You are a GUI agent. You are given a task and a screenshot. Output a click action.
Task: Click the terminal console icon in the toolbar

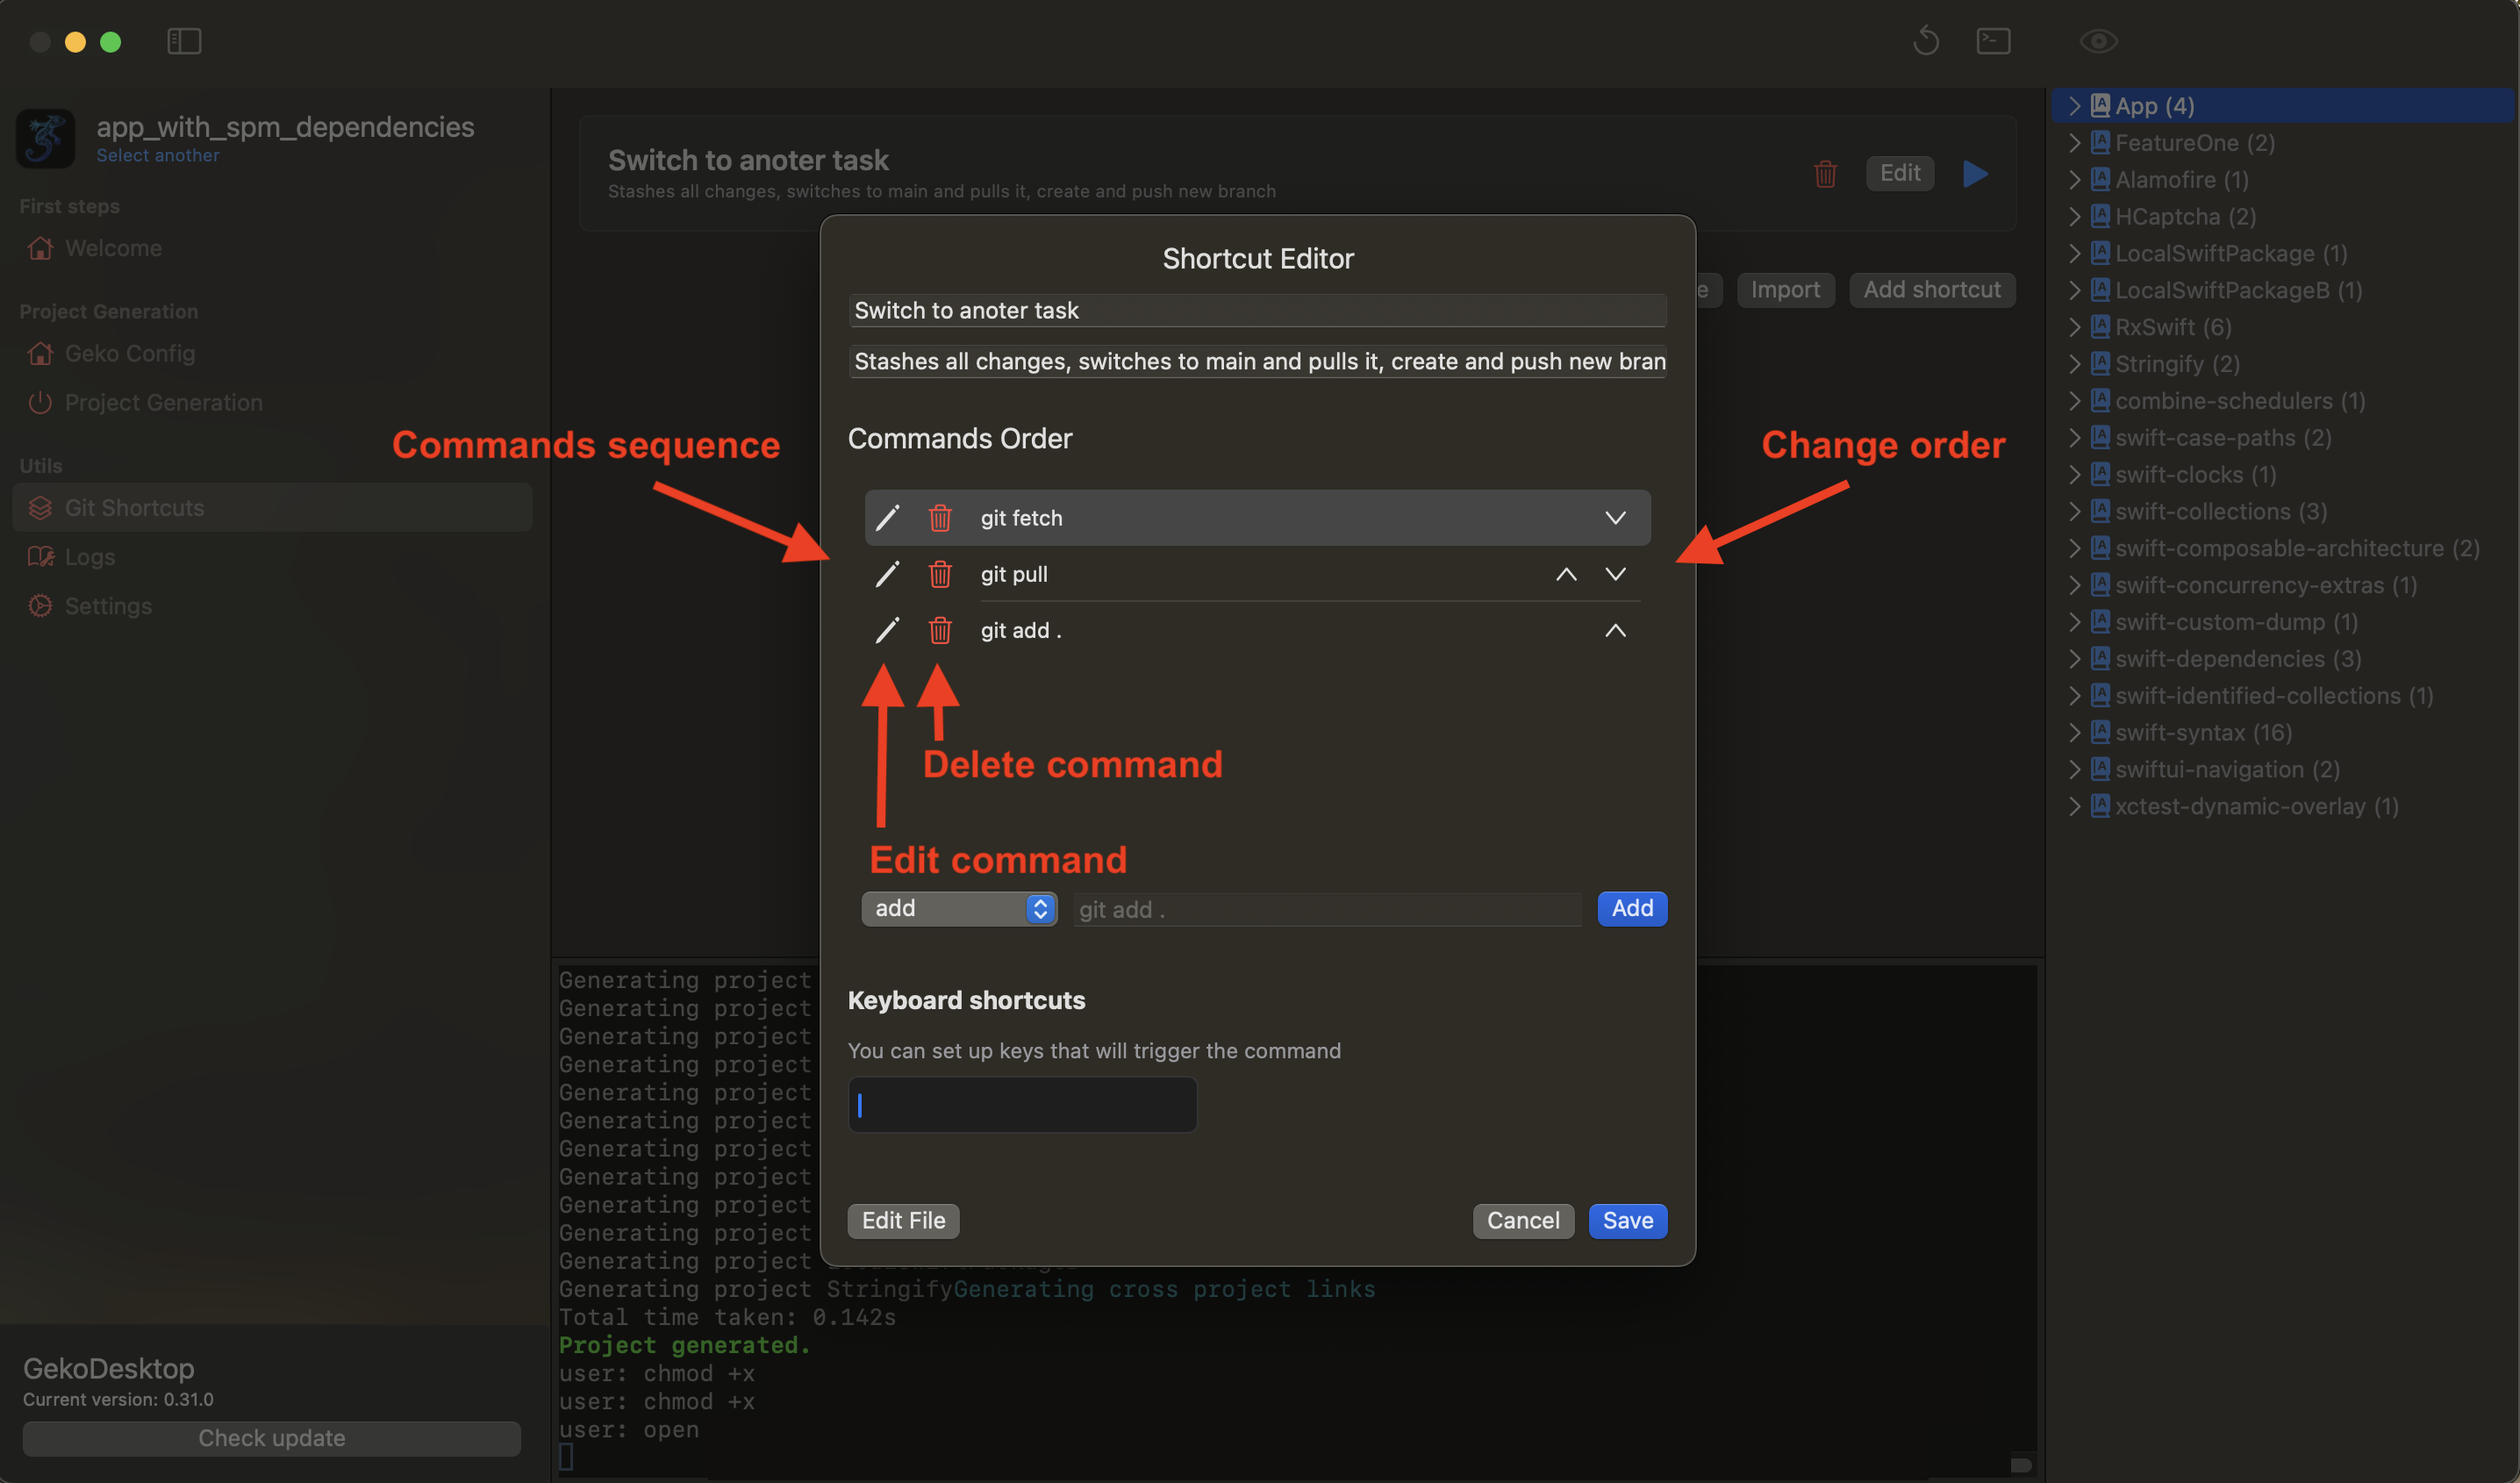pyautogui.click(x=1993, y=41)
